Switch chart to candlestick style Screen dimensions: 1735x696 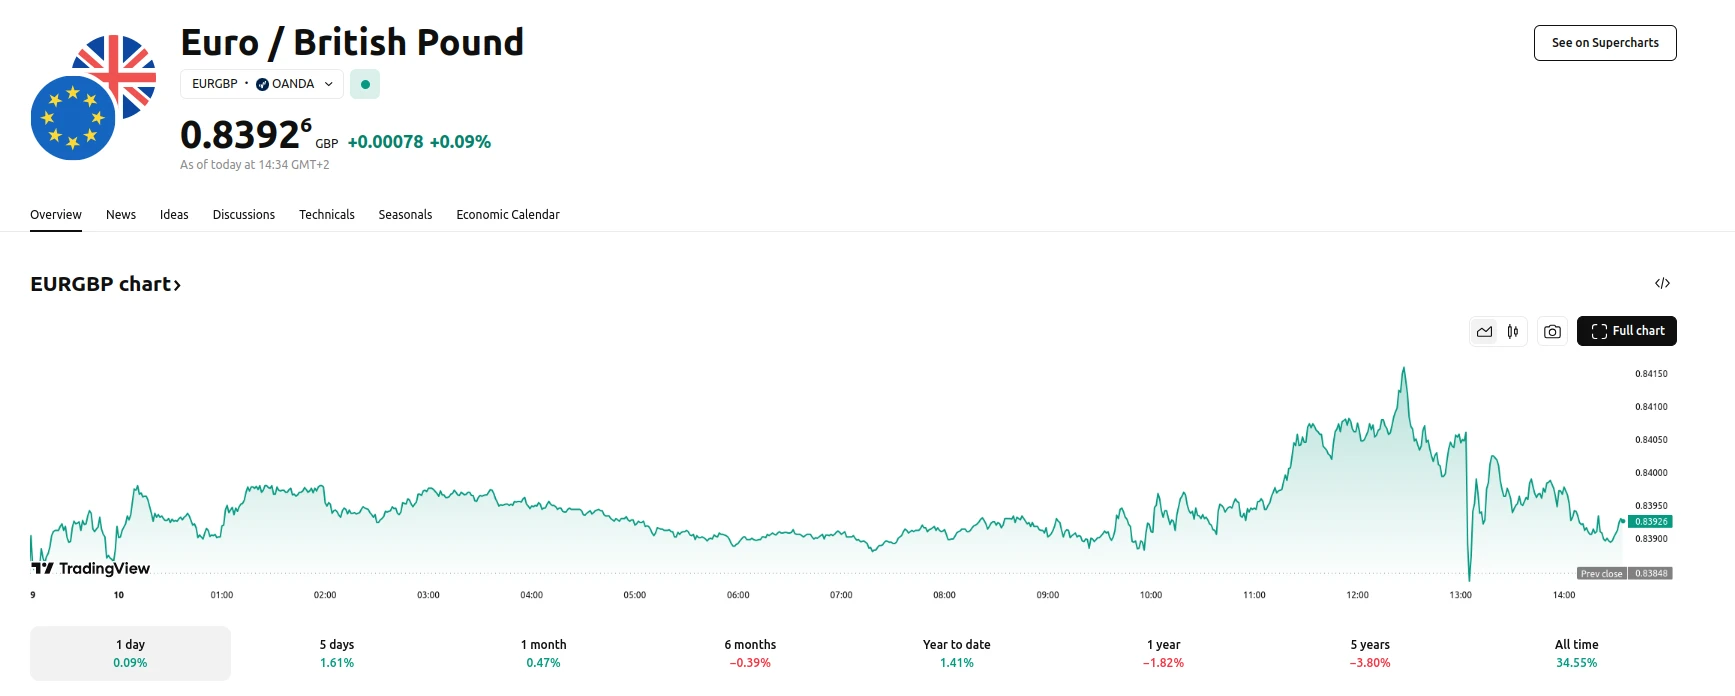tap(1512, 331)
